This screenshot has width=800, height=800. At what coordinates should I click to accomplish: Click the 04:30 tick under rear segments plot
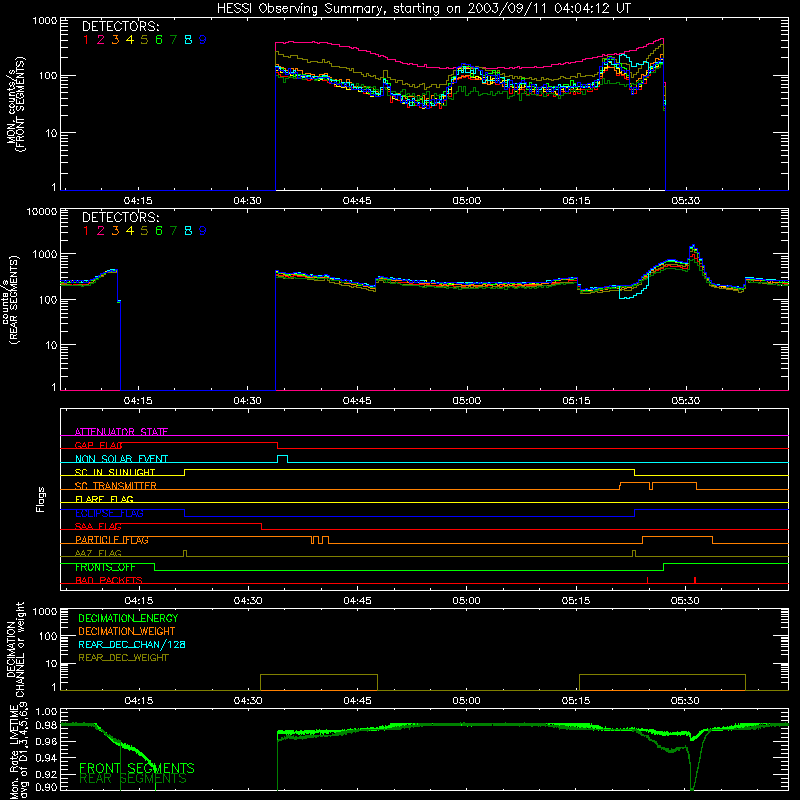pos(247,401)
